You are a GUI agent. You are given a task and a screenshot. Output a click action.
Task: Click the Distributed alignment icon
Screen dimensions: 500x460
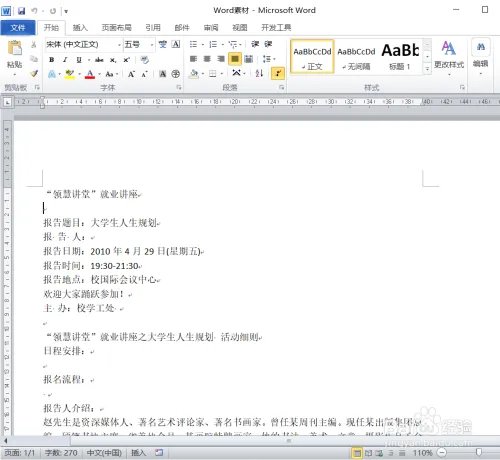(249, 59)
